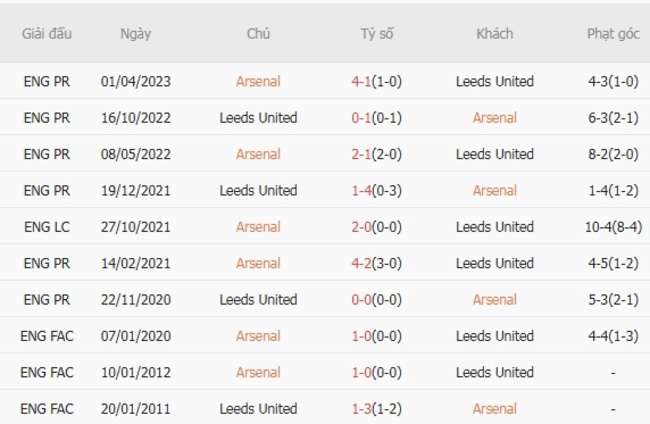Click Leeds United home team on 16/10/2022
The height and width of the screenshot is (424, 650).
pos(258,118)
